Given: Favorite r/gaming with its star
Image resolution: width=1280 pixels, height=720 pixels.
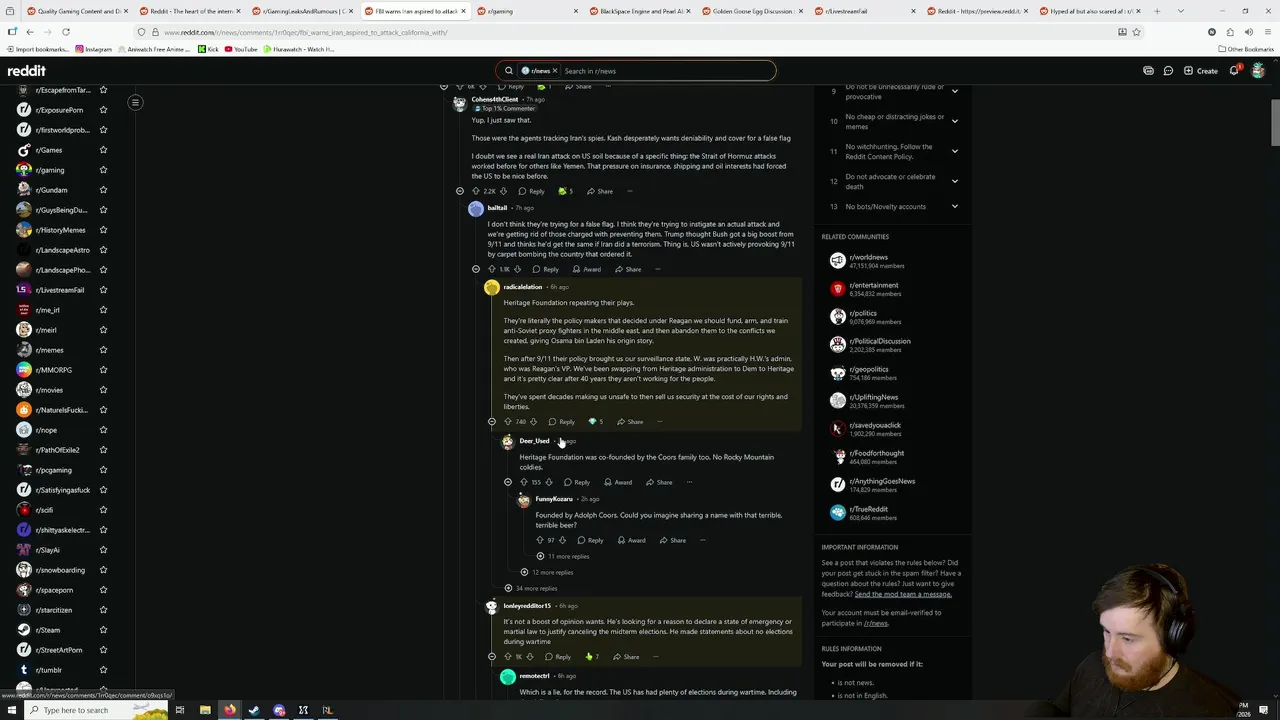Looking at the screenshot, I should coord(103,170).
